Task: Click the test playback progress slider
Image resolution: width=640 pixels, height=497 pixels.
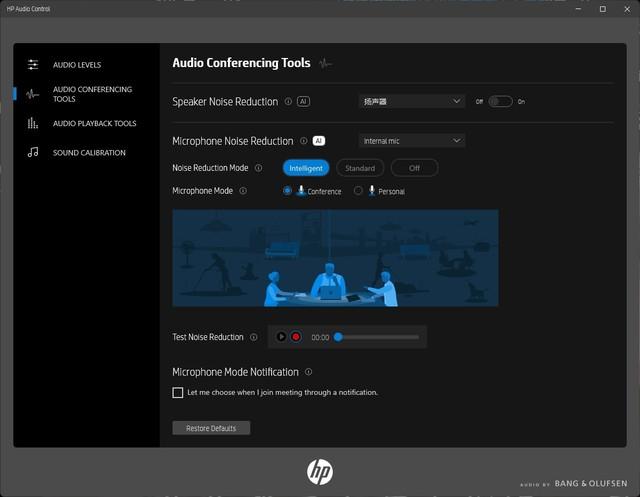Action: 377,337
